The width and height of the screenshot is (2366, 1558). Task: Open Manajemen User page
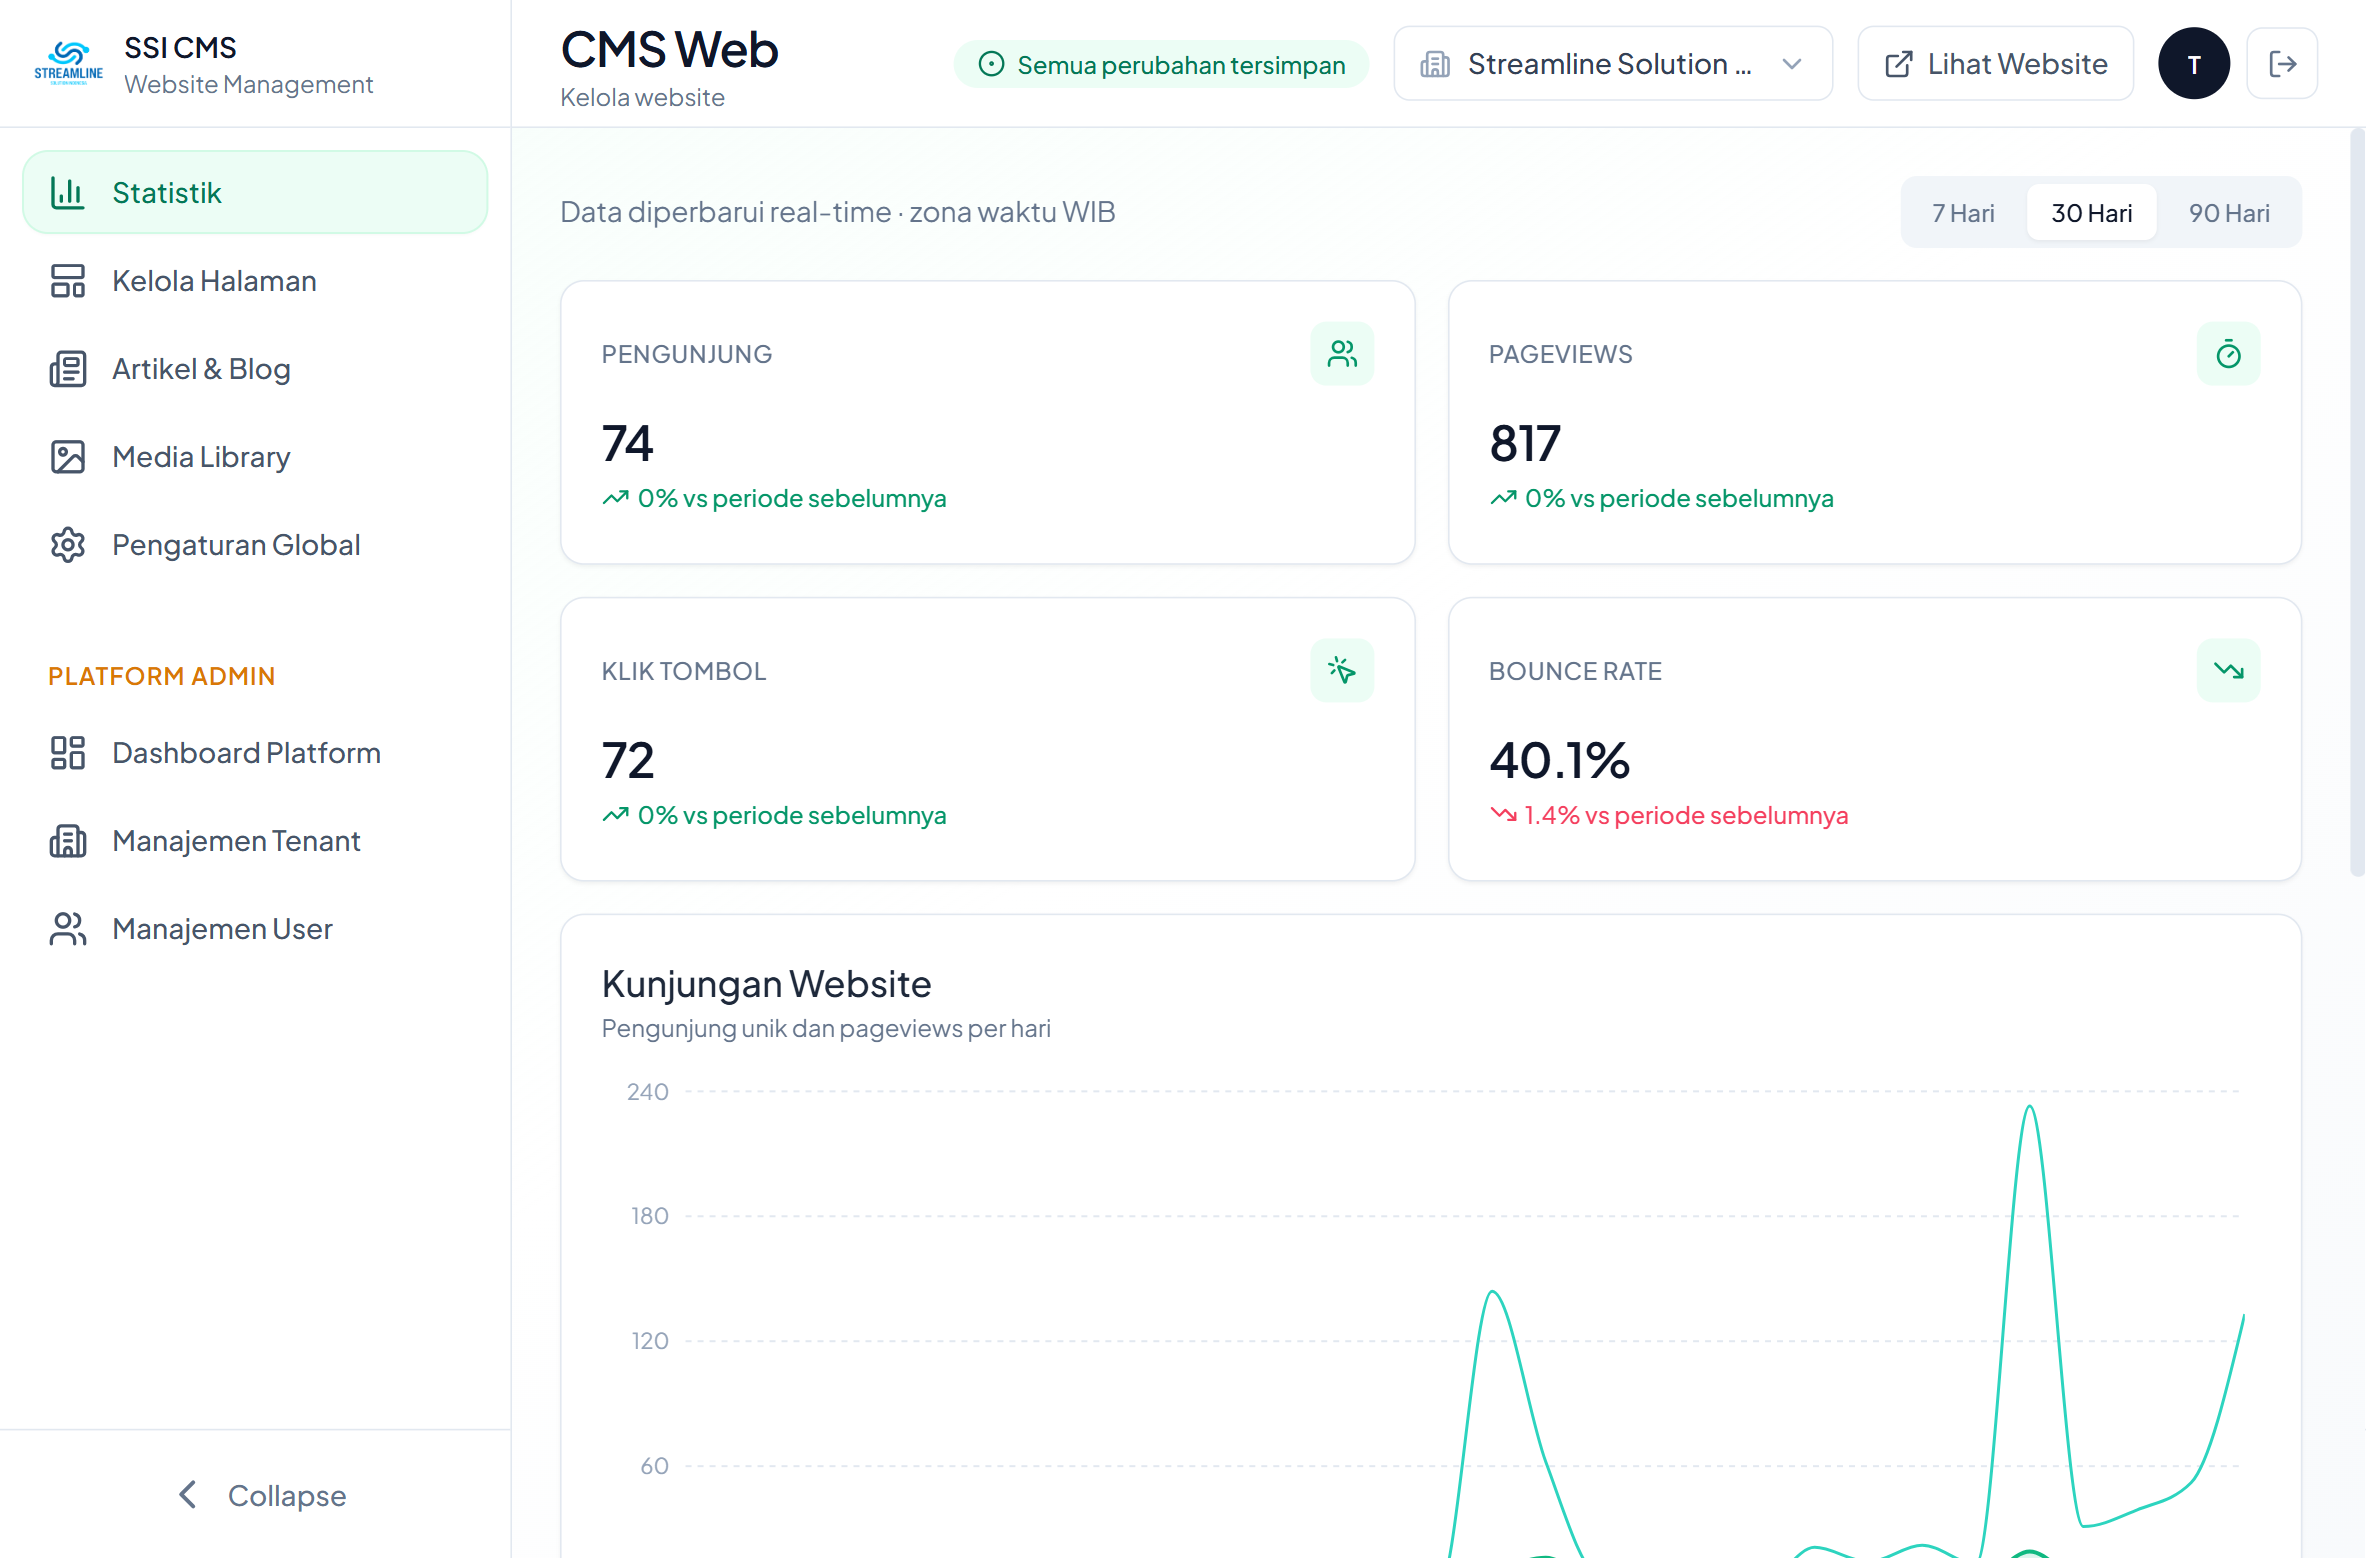(255, 929)
